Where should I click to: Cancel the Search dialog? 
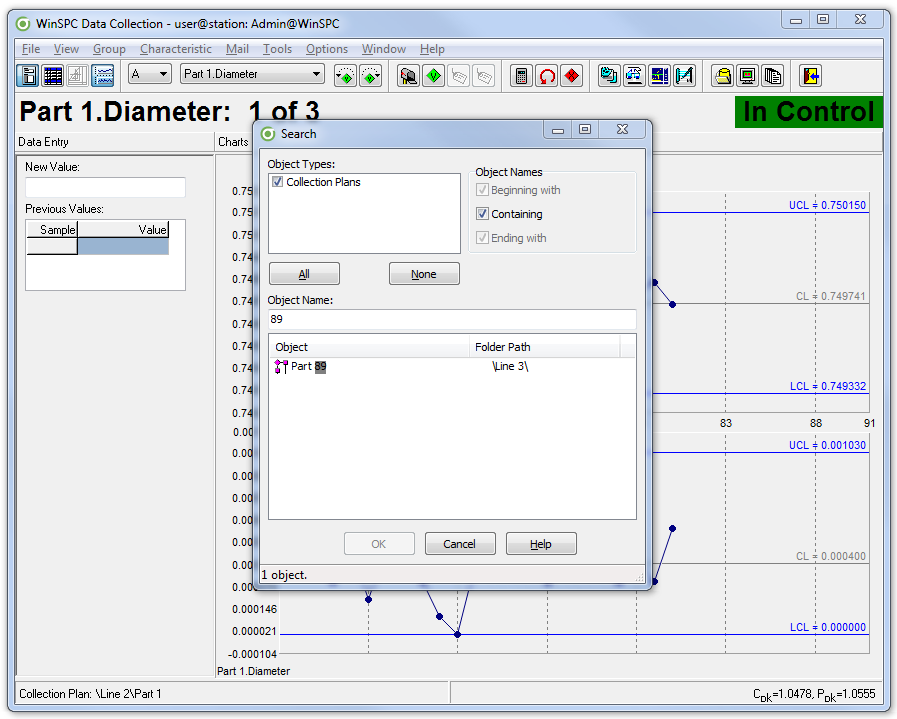[460, 544]
